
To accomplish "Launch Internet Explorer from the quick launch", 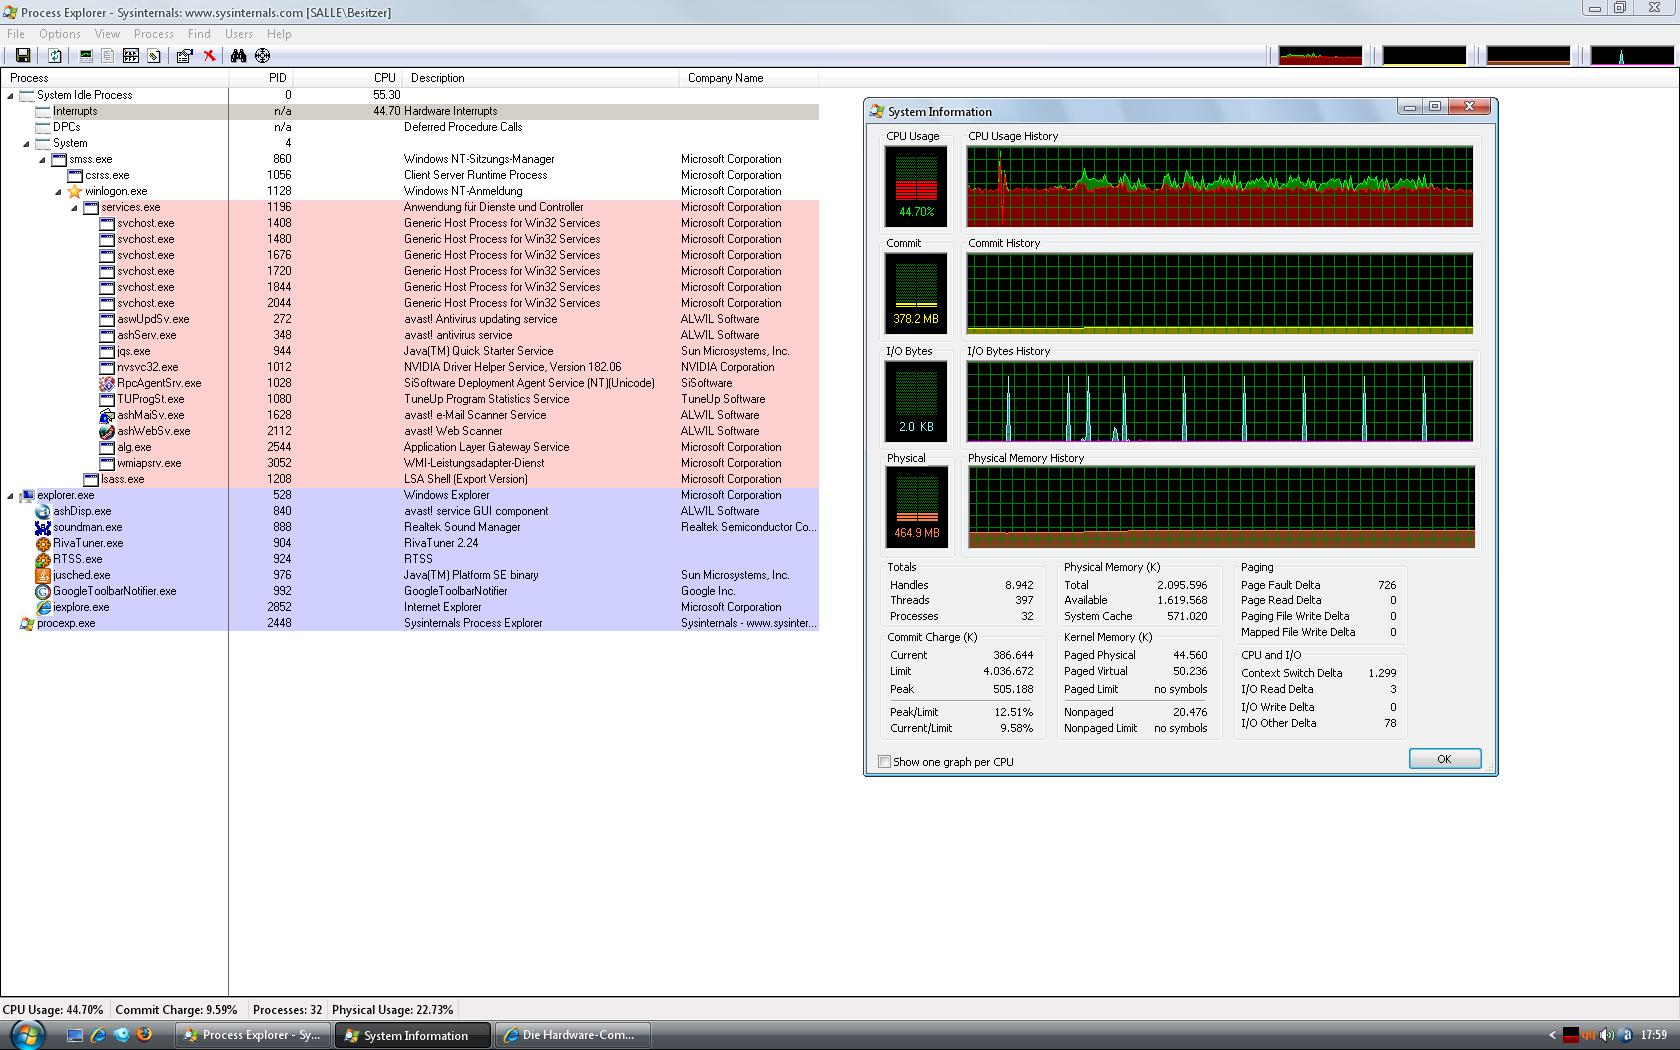I will (x=98, y=1035).
